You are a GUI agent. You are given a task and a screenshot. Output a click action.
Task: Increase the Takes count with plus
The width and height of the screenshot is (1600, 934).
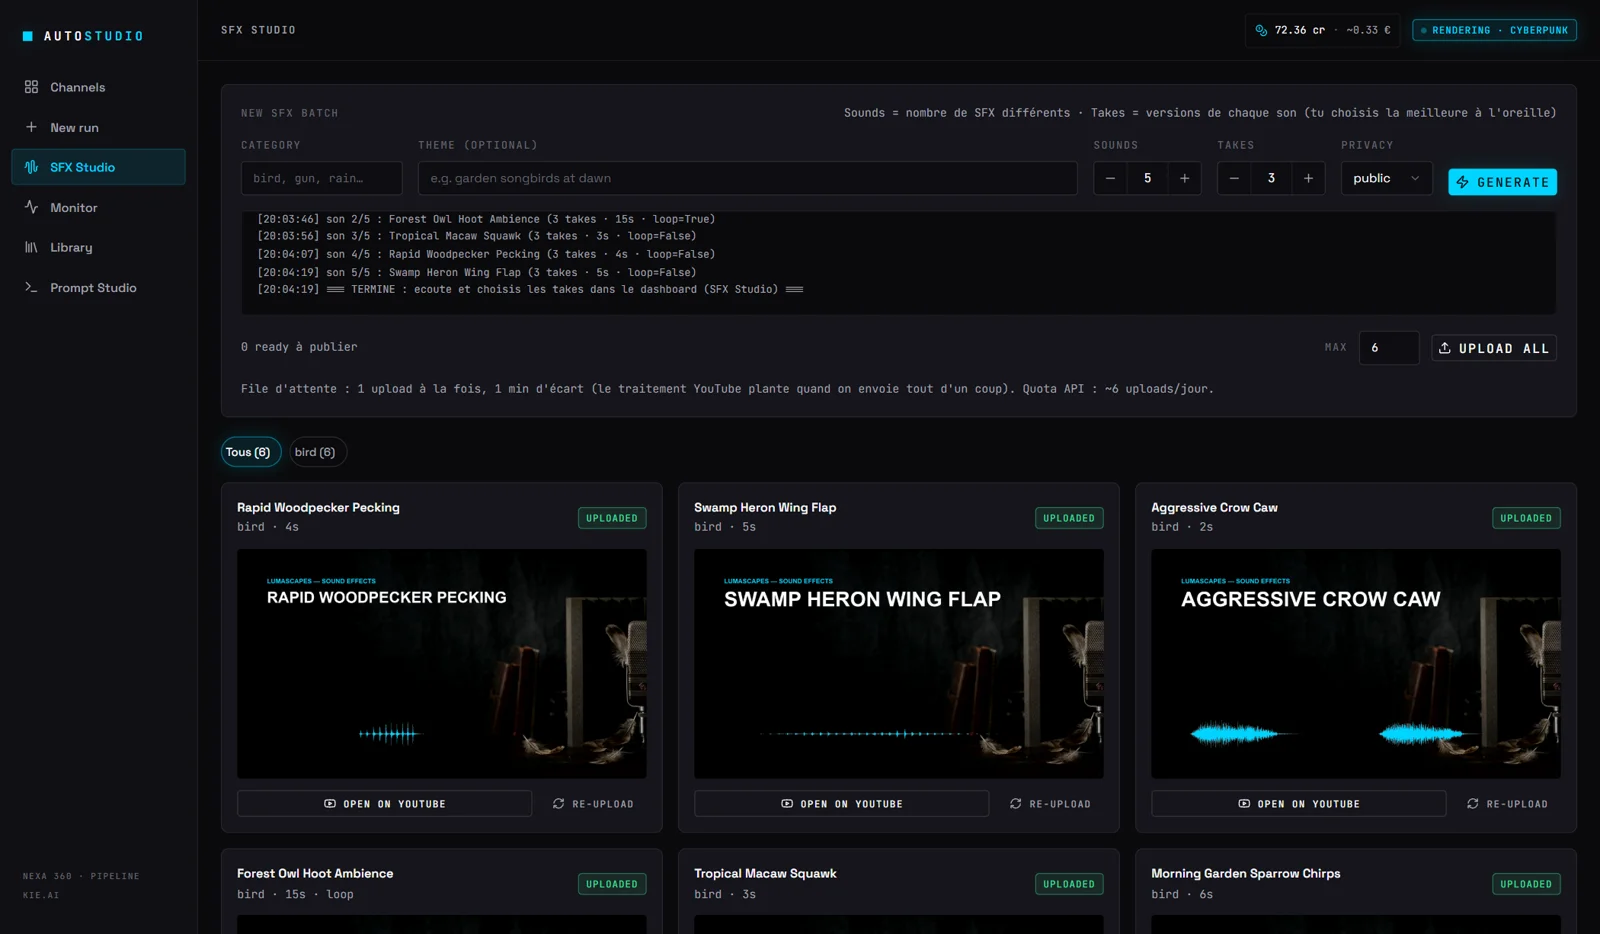click(1308, 178)
